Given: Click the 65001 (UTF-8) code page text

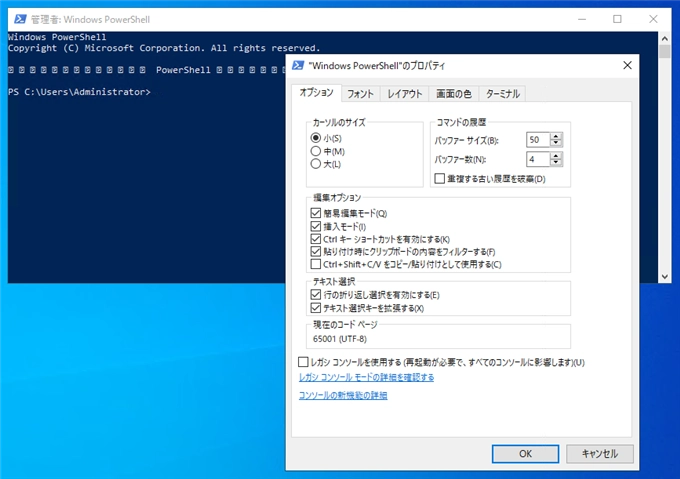Looking at the screenshot, I should (340, 339).
